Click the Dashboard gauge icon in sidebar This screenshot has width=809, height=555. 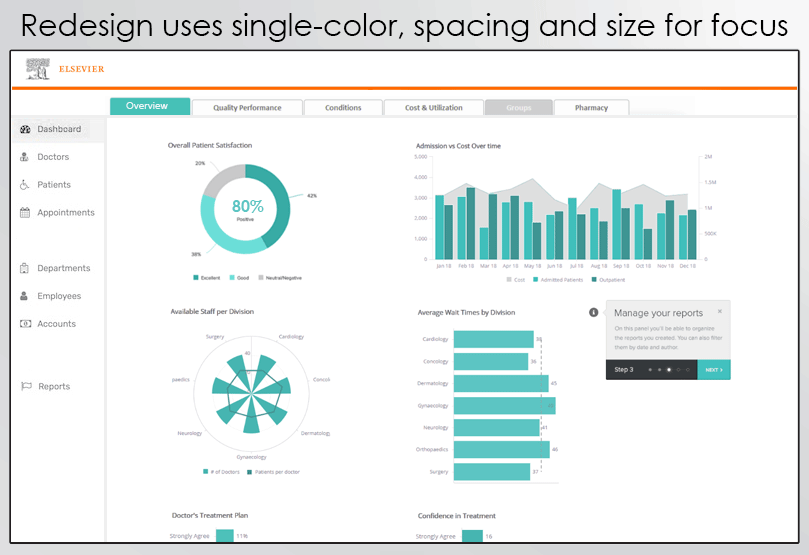point(25,129)
